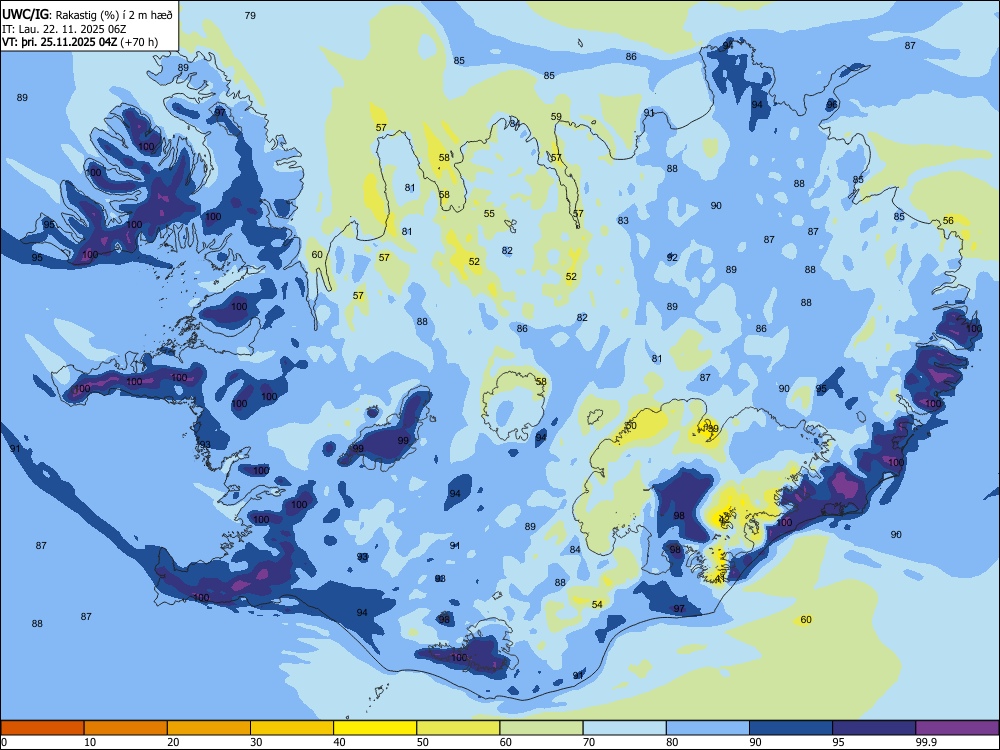Select the medium blue 90–95 legend swatch
This screenshot has width=1000, height=750.
[791, 728]
